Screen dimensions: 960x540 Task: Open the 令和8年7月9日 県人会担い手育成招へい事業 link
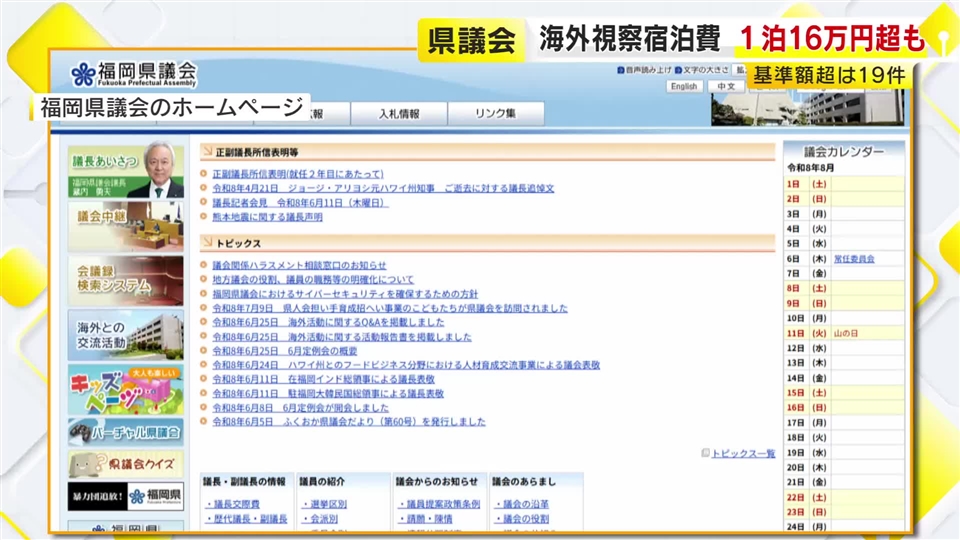pyautogui.click(x=390, y=308)
